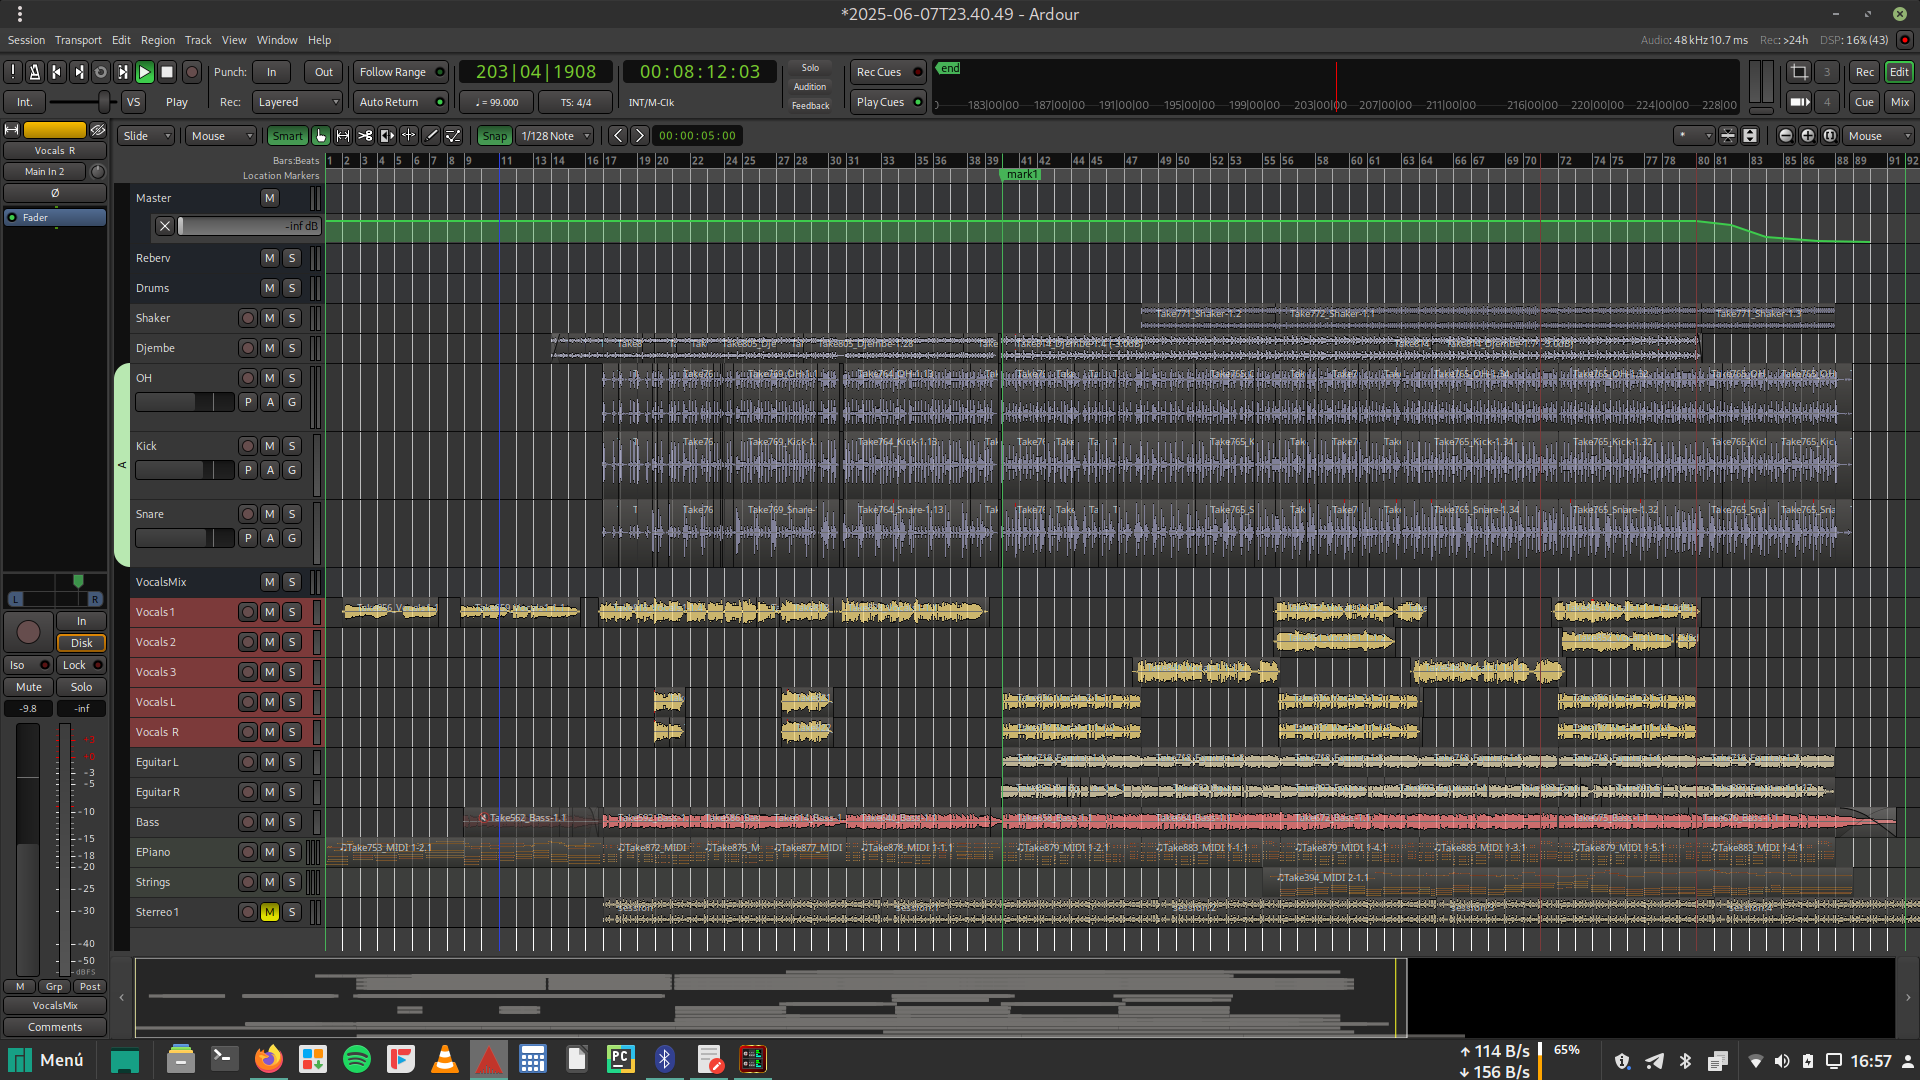Select the Draw pencil tool
The width and height of the screenshot is (1920, 1080).
coord(431,136)
